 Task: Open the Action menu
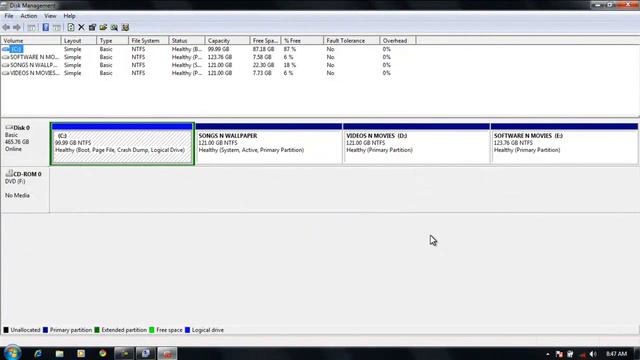29,16
